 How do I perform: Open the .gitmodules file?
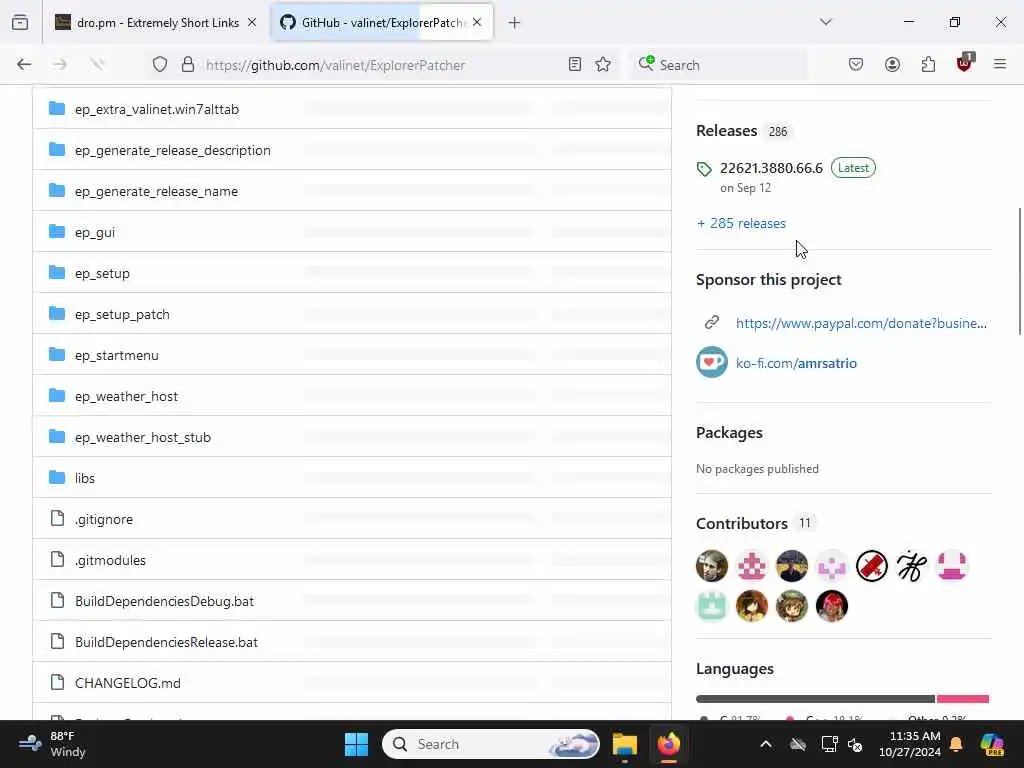click(x=110, y=560)
